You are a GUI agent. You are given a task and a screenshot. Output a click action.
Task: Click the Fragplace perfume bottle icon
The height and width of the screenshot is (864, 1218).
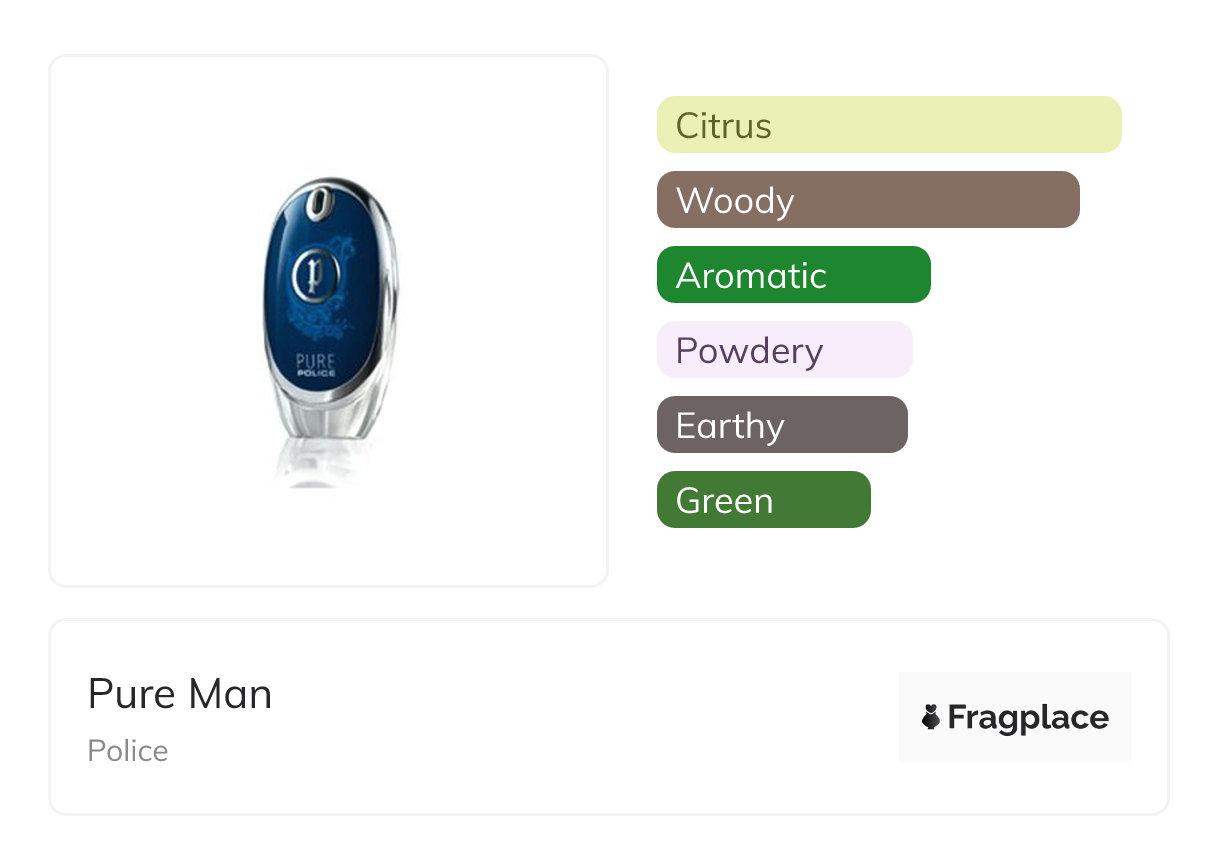[931, 717]
